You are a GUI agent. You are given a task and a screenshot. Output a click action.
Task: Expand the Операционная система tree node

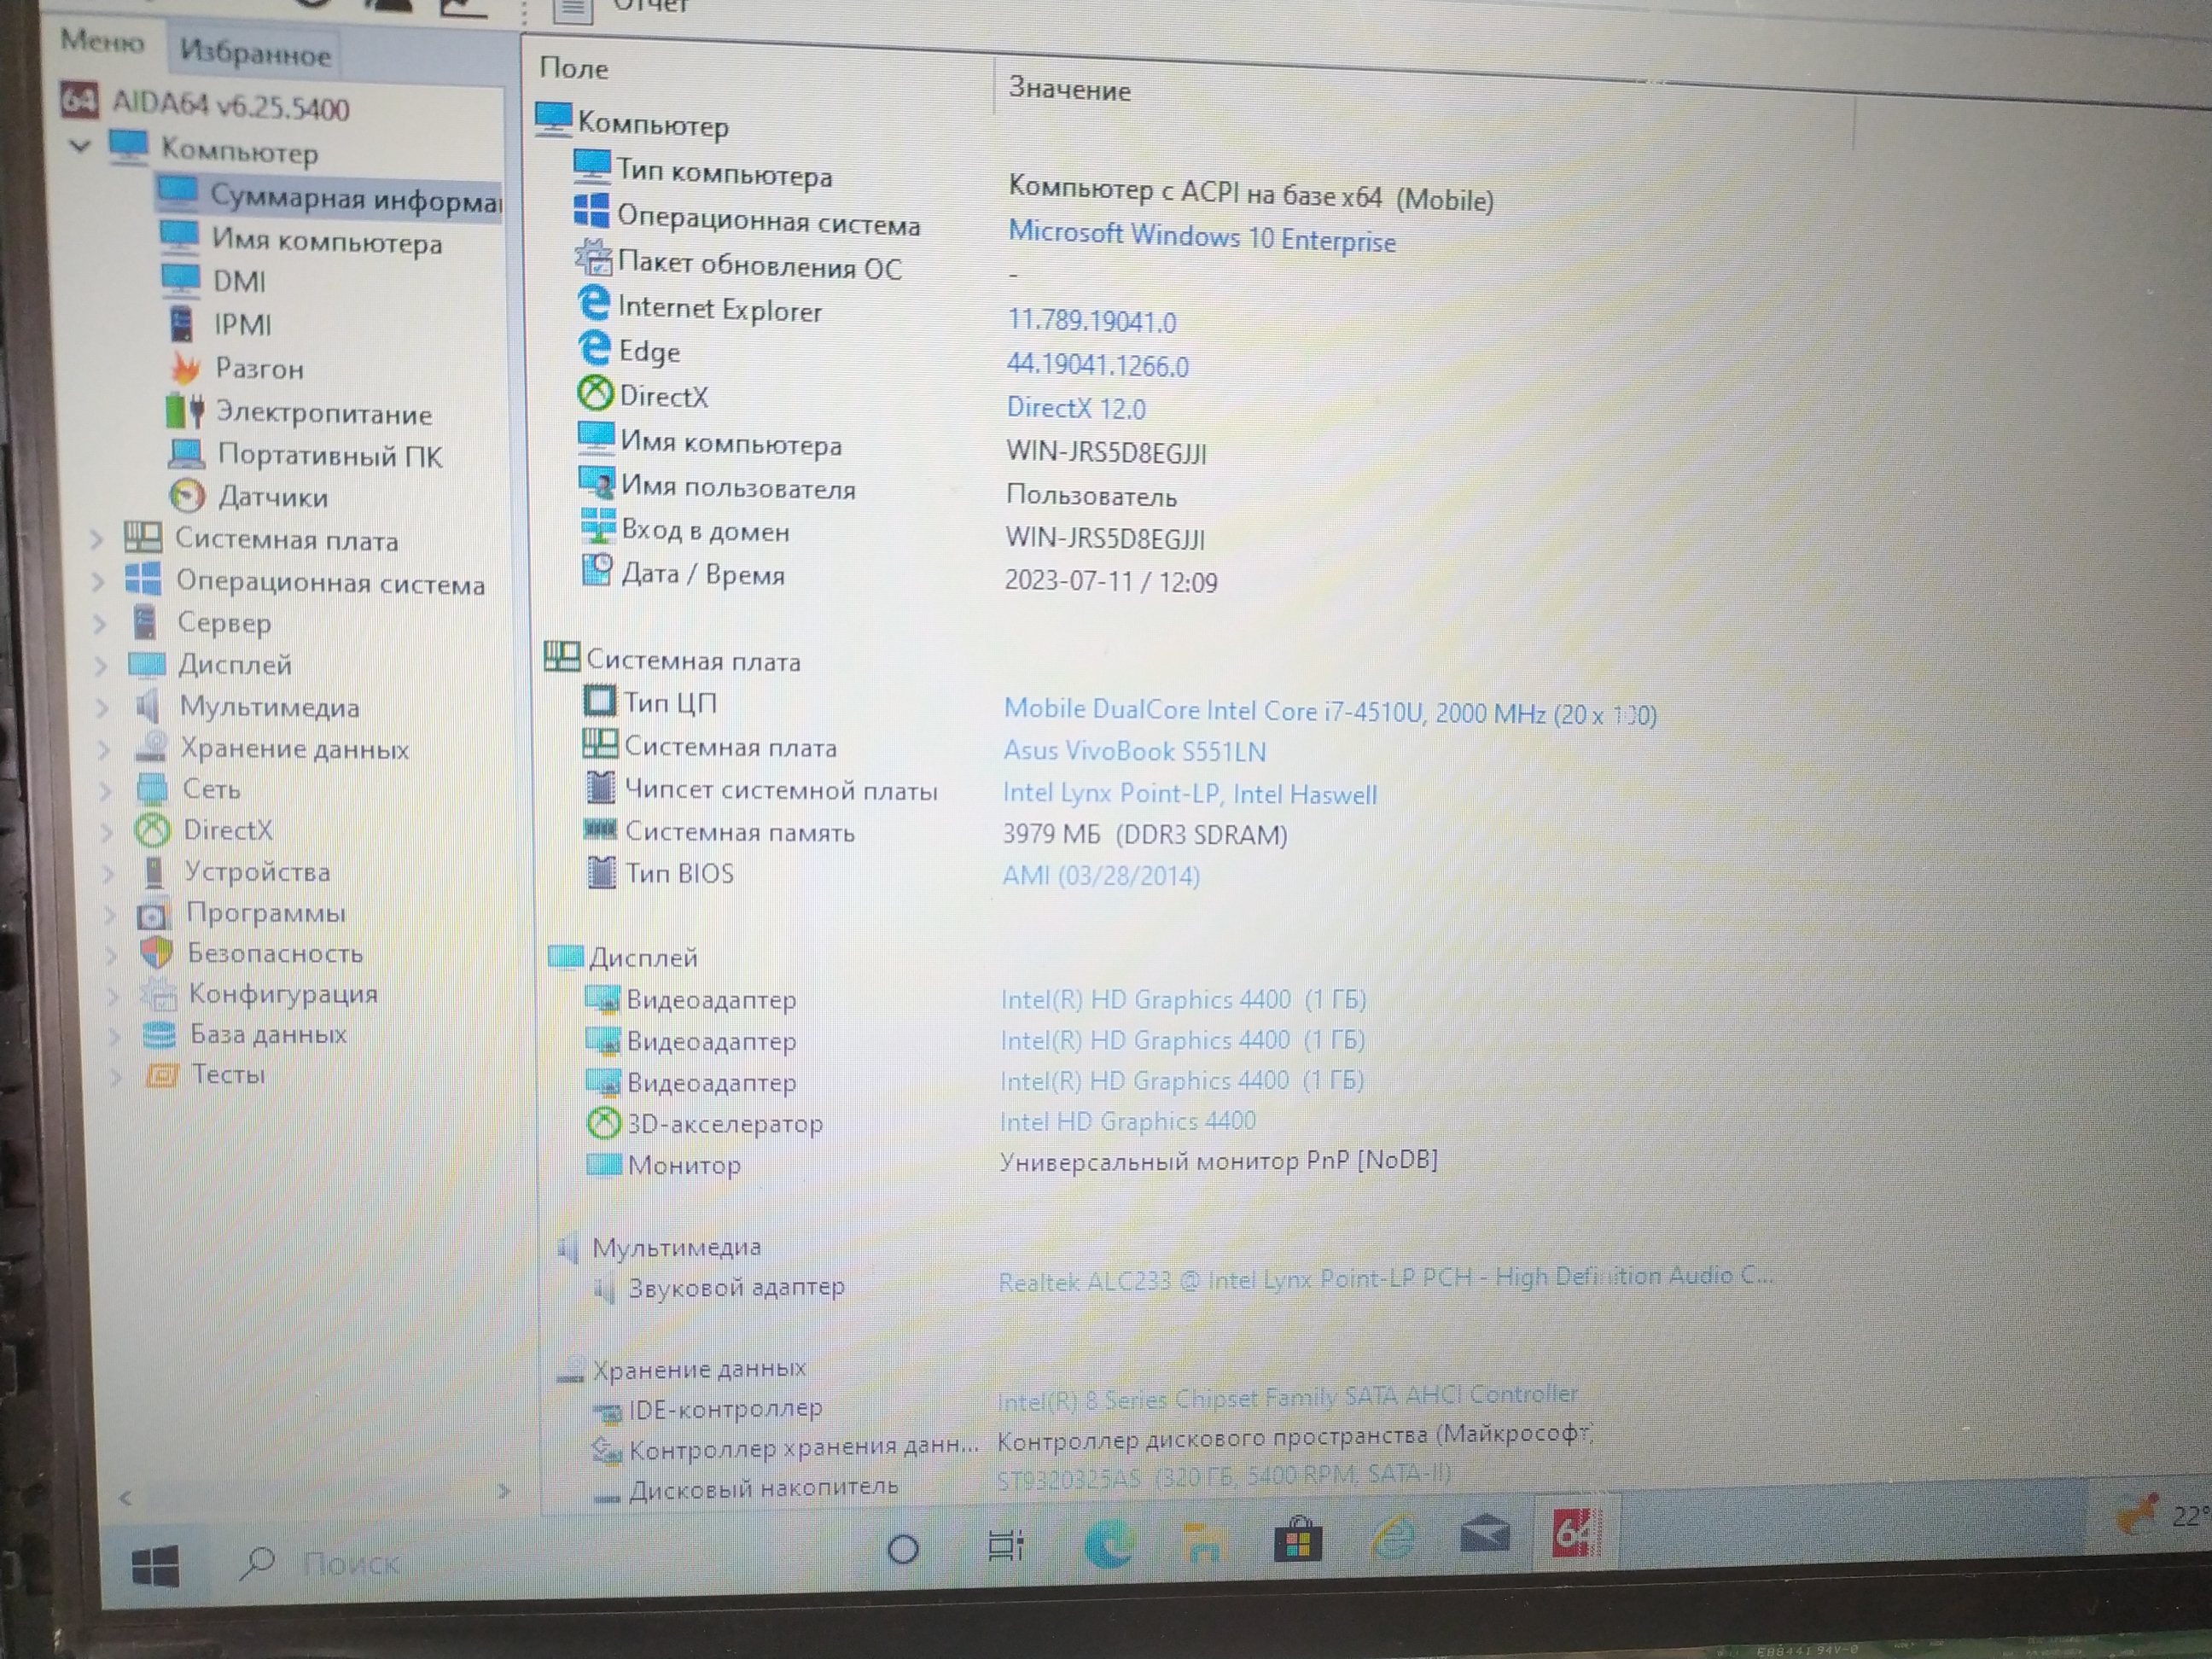tap(97, 581)
